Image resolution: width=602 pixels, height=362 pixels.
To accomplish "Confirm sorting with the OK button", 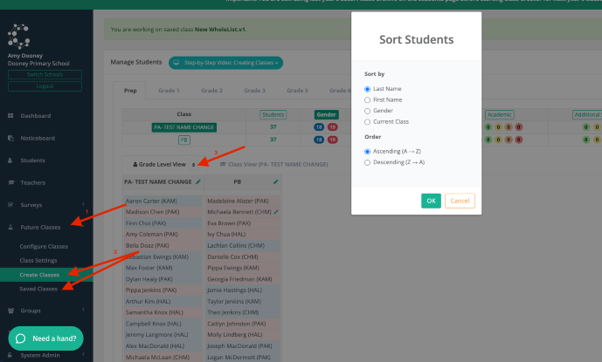I will (431, 201).
